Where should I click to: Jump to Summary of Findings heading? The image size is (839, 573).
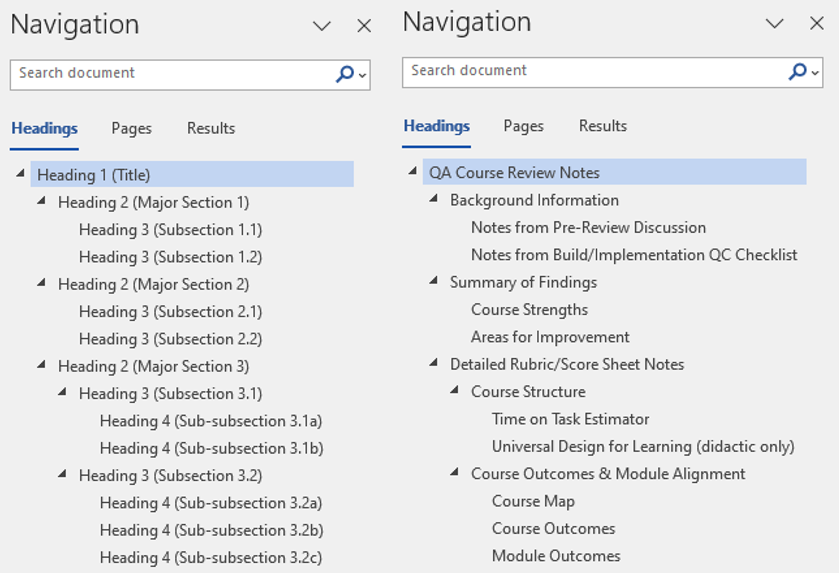coord(523,282)
